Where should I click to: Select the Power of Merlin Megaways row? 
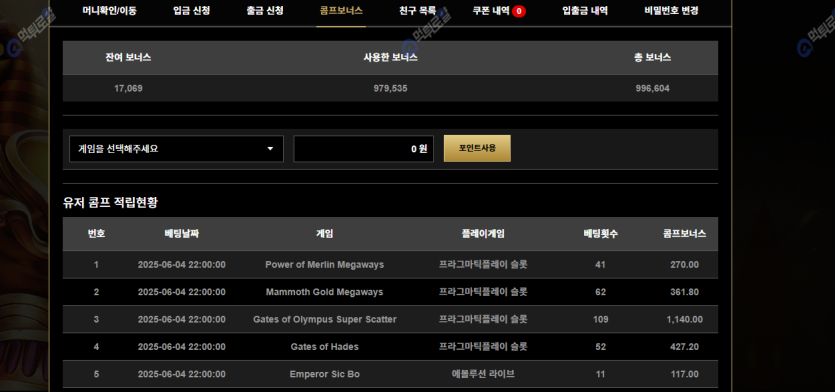390,265
